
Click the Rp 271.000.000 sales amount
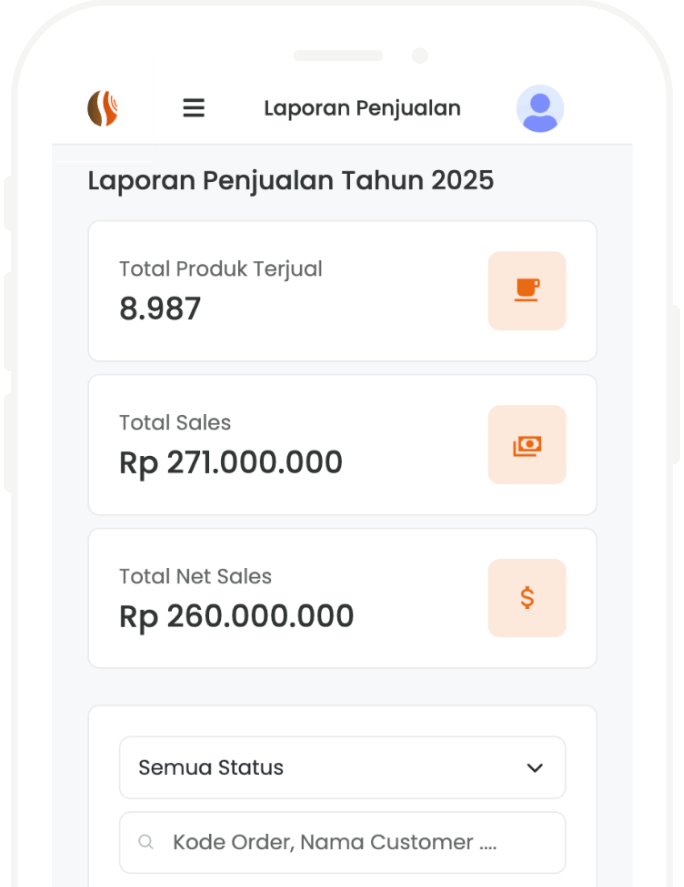[231, 462]
